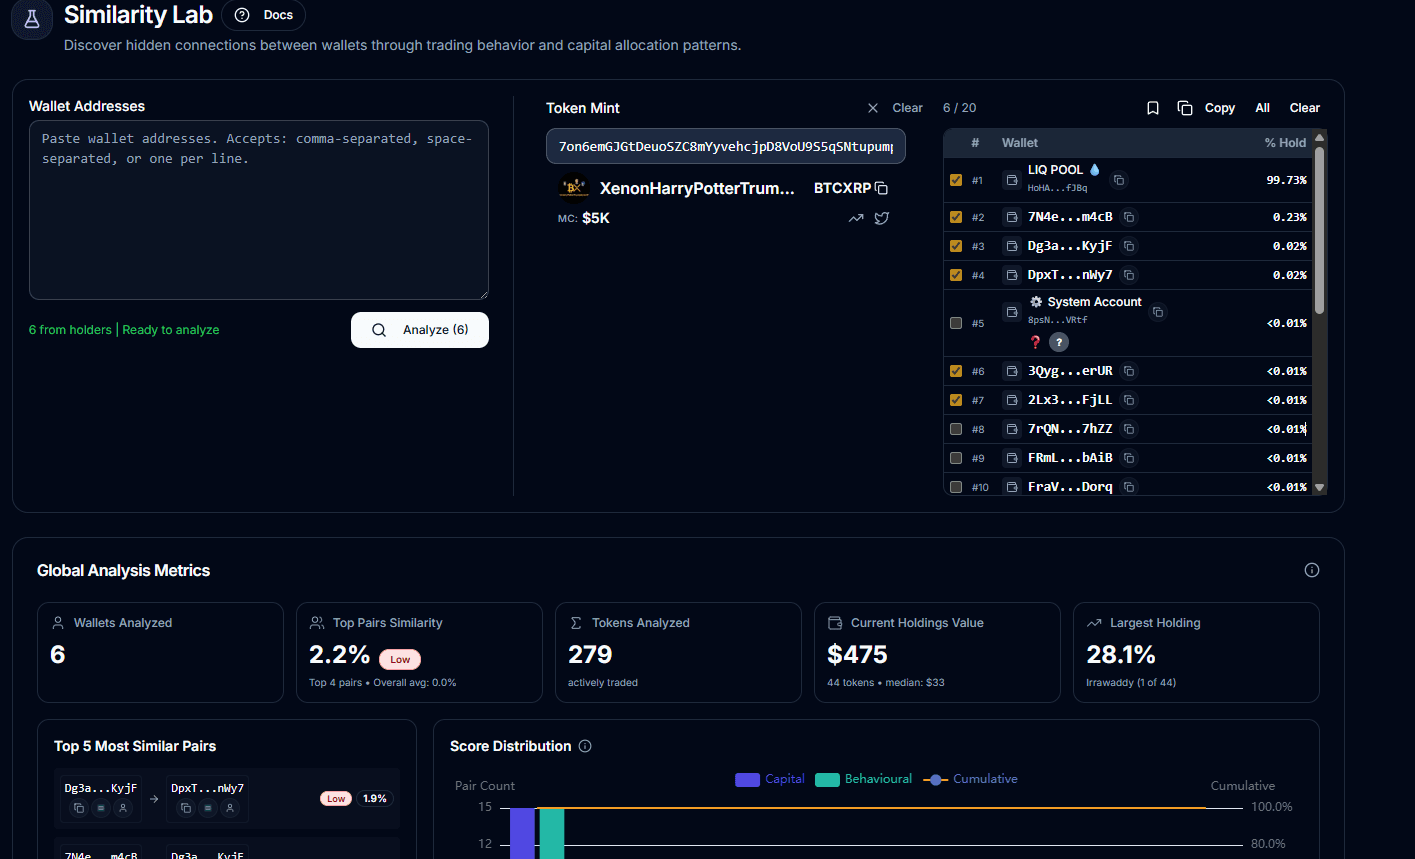Click inside the wallet addresses text area
The image size is (1415, 859).
pyautogui.click(x=258, y=210)
